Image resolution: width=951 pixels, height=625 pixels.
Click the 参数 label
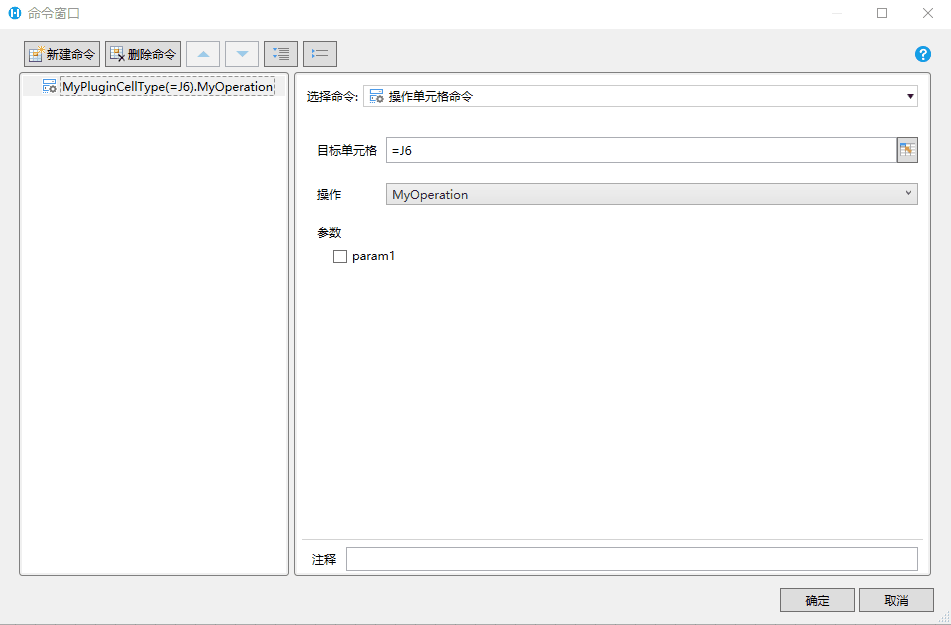(329, 233)
